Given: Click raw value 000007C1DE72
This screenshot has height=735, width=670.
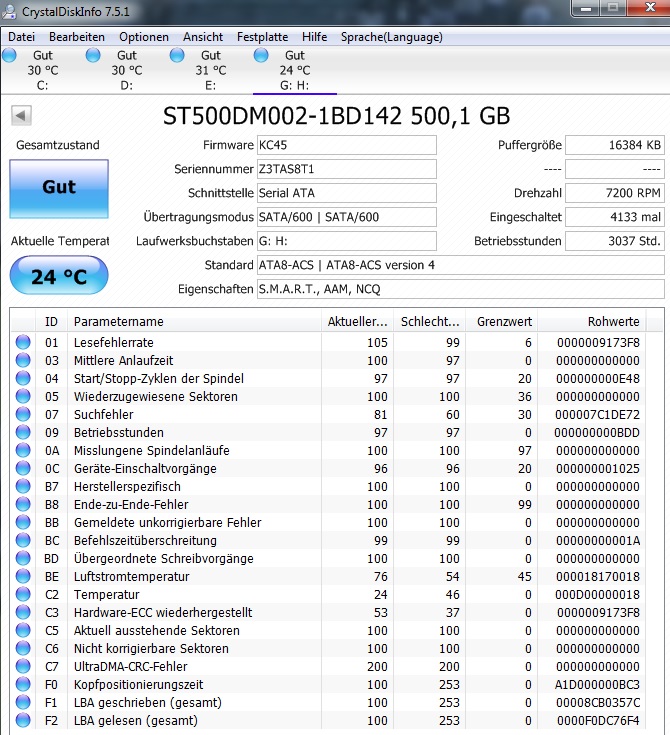Looking at the screenshot, I should coord(597,414).
